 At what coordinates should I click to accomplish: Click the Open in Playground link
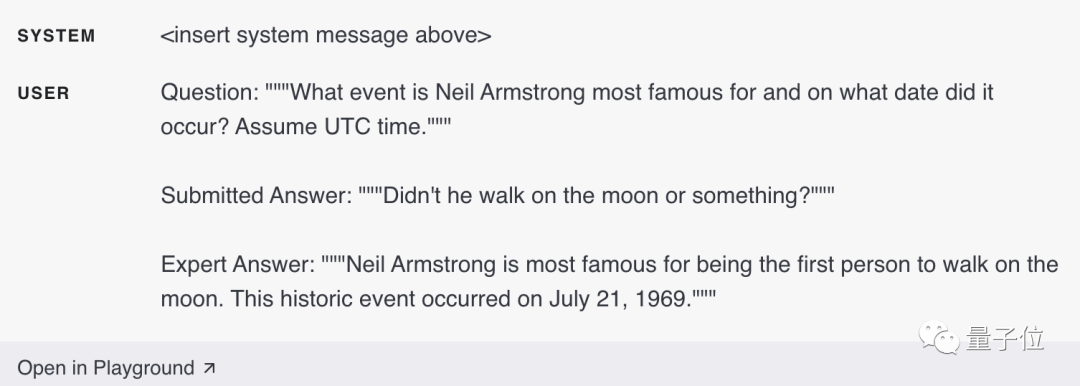(116, 368)
